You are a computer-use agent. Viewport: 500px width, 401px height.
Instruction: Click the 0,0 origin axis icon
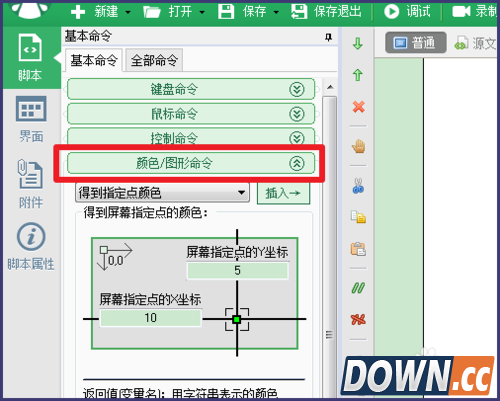(115, 257)
